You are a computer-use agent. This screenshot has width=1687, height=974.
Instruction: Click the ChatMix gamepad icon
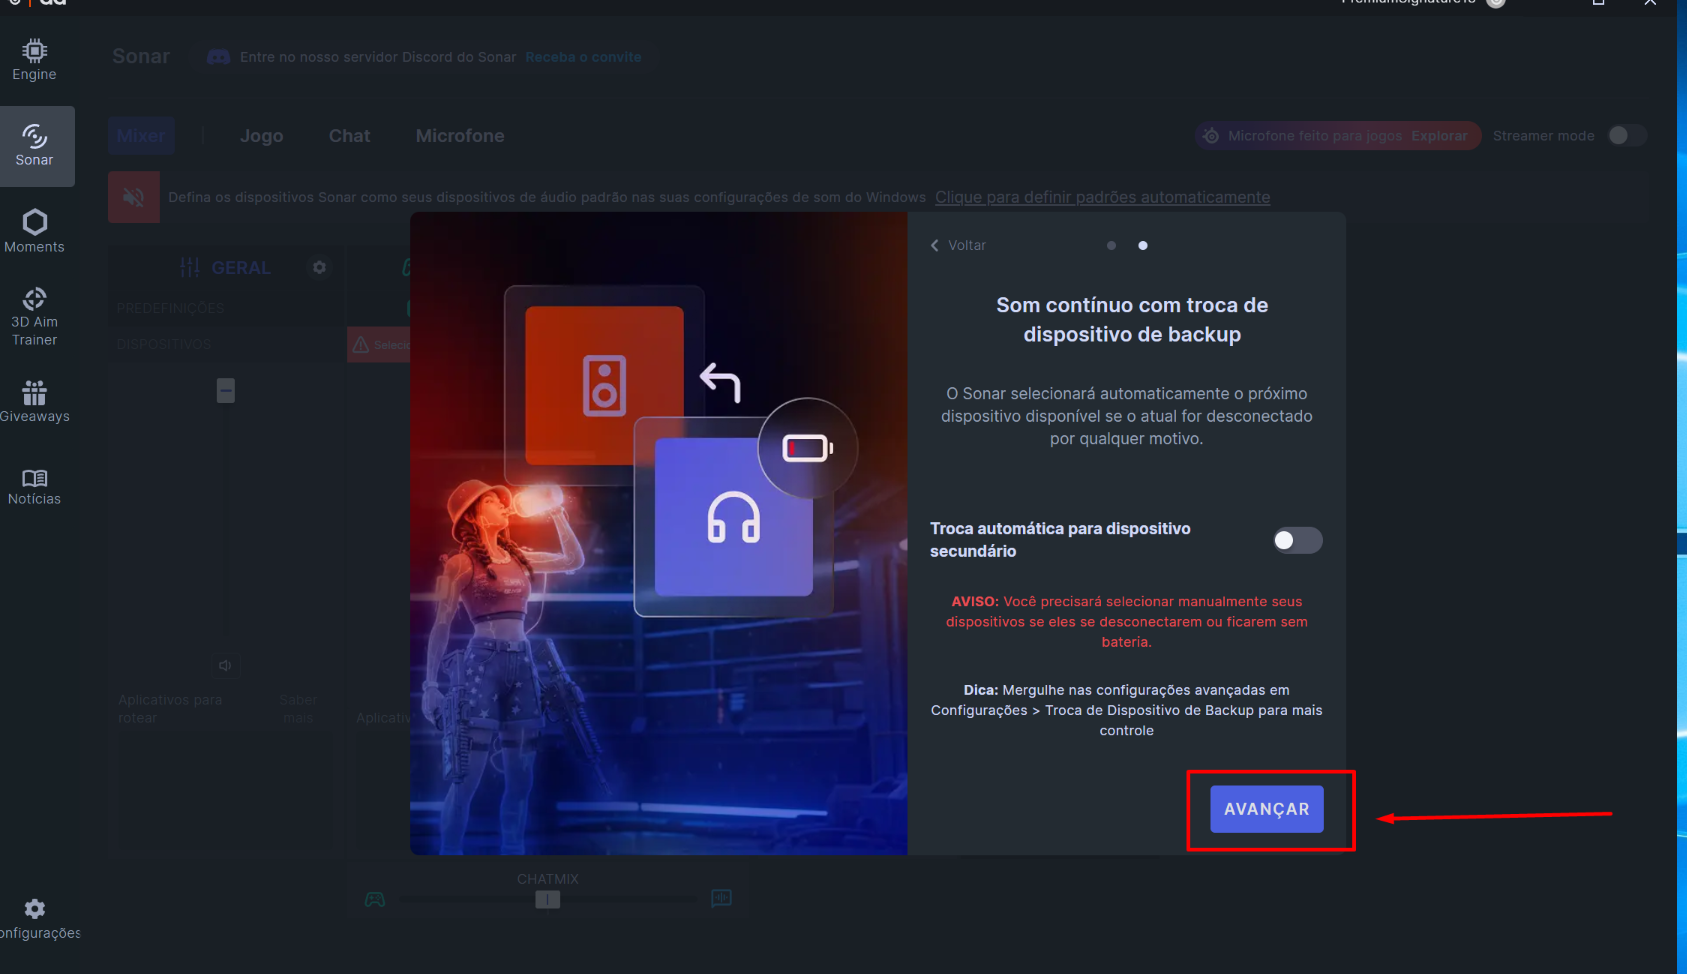click(x=375, y=899)
